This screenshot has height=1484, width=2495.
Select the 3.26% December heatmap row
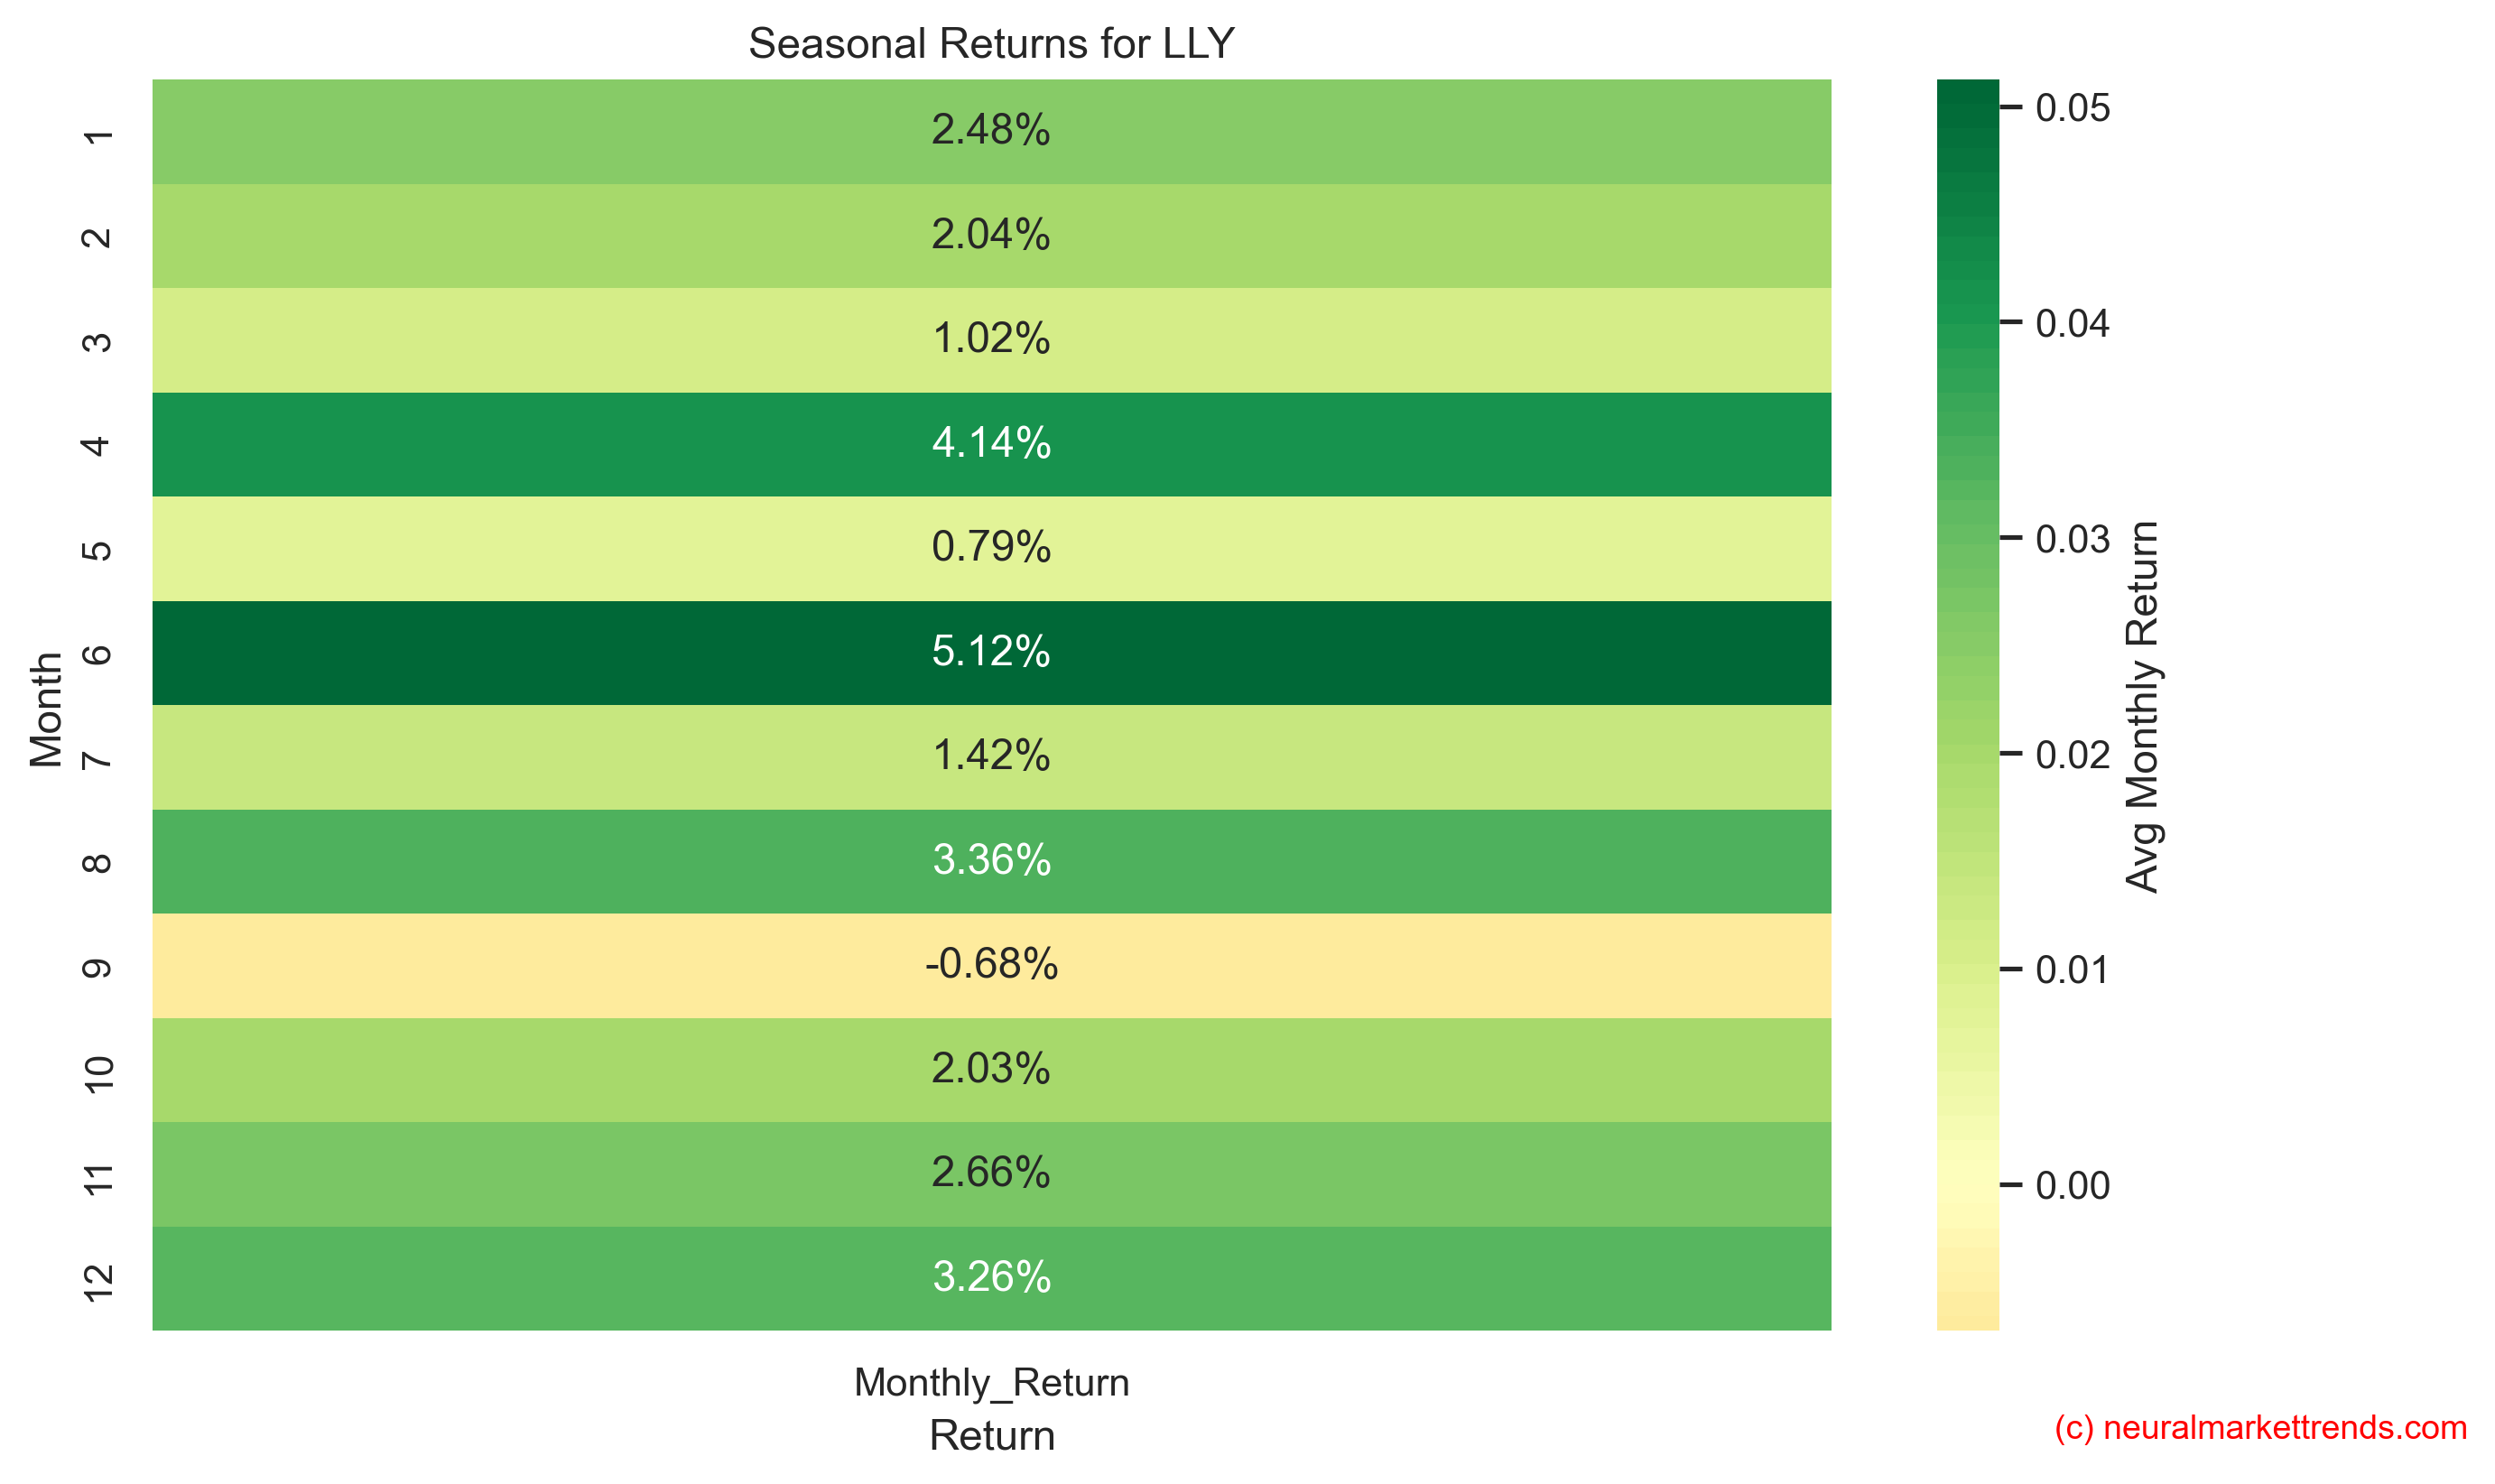(x=990, y=1277)
